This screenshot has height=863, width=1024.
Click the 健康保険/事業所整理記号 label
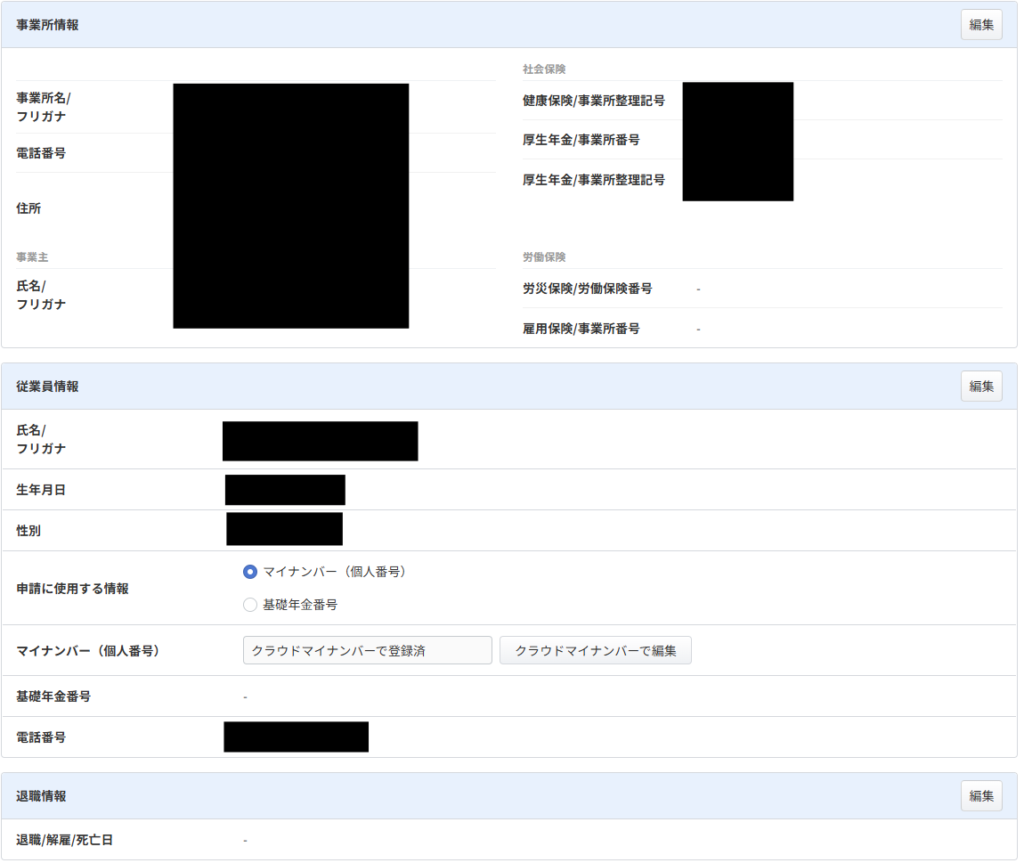click(x=593, y=101)
